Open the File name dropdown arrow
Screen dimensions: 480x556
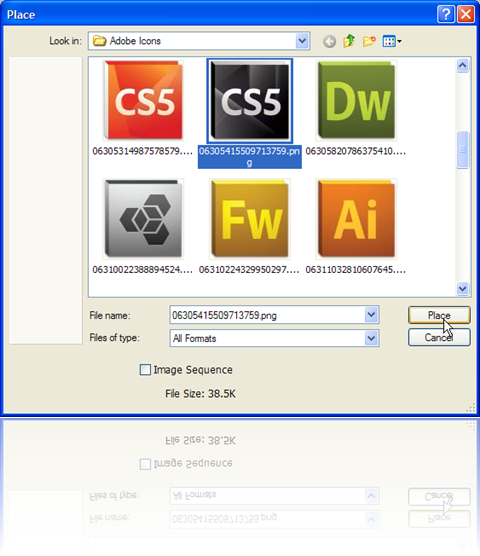[371, 315]
